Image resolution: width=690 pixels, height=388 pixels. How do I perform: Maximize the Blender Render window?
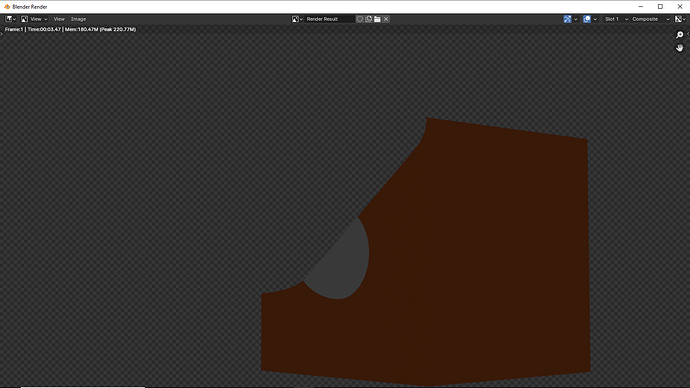click(660, 7)
